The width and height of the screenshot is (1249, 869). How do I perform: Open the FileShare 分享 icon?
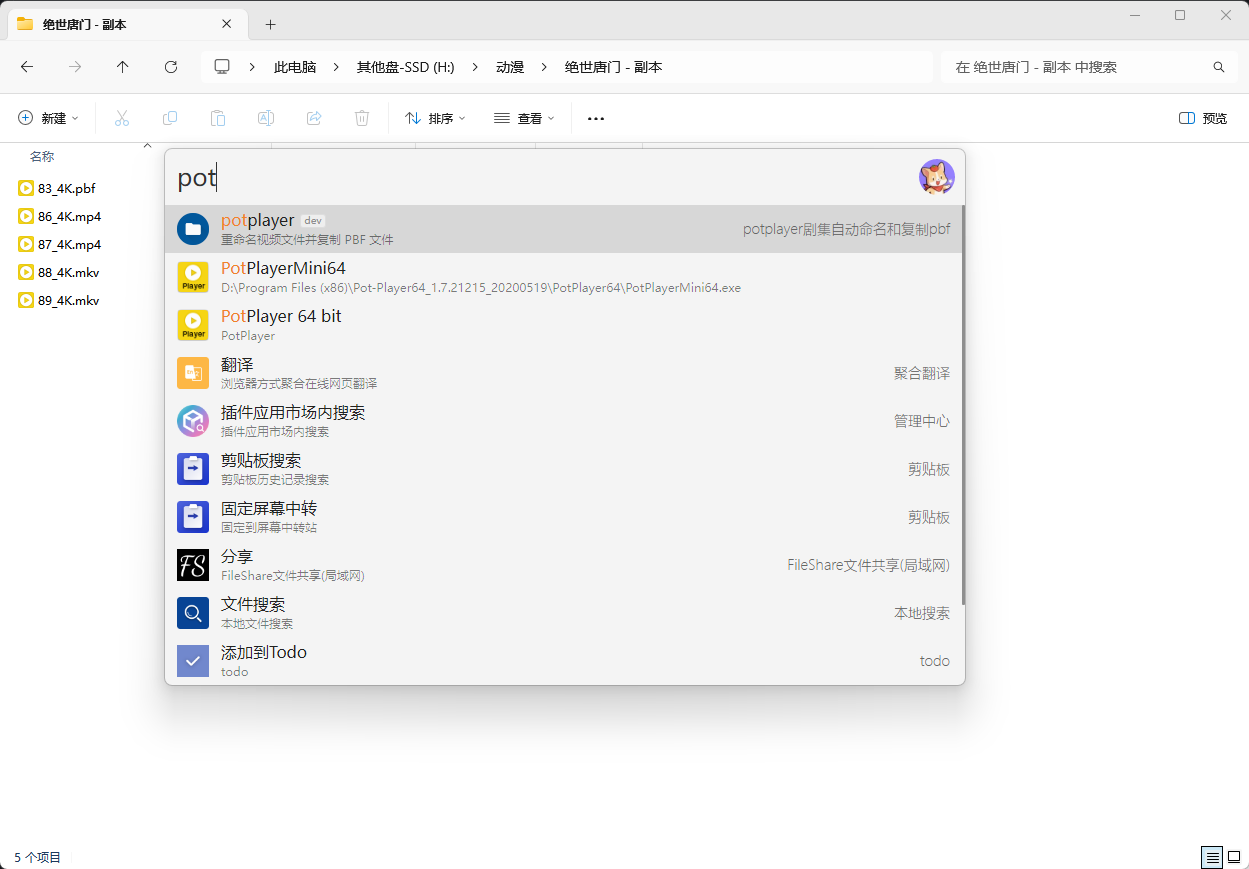(x=193, y=565)
